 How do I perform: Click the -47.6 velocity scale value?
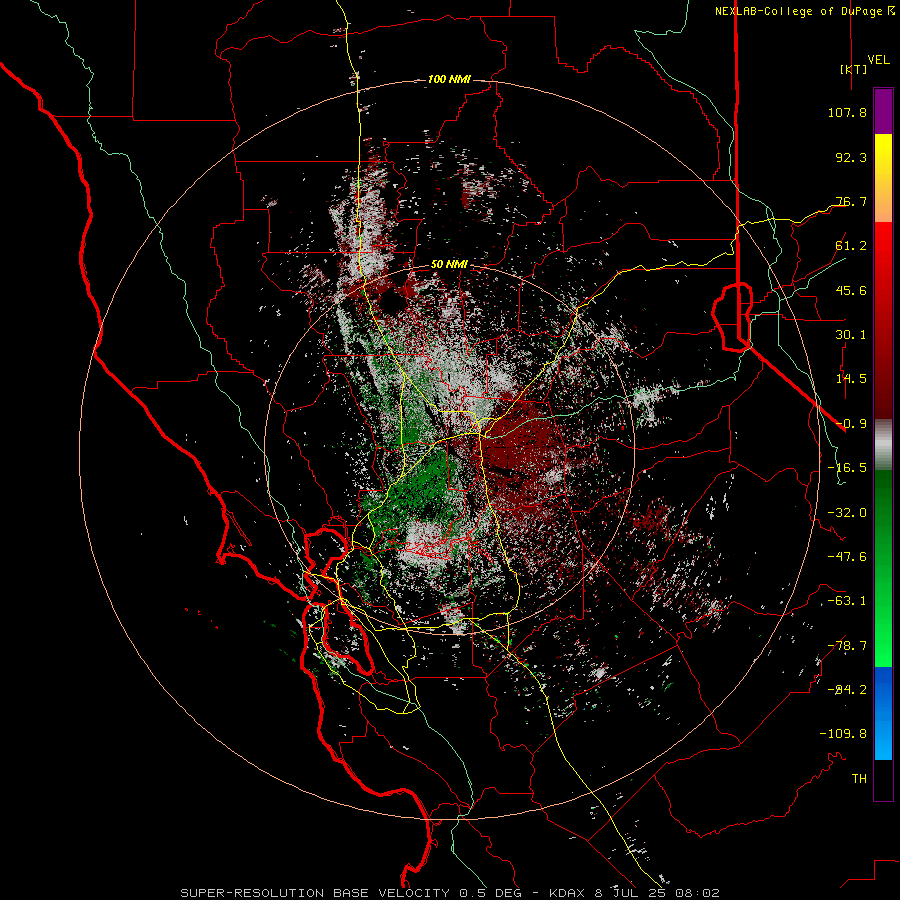point(847,557)
